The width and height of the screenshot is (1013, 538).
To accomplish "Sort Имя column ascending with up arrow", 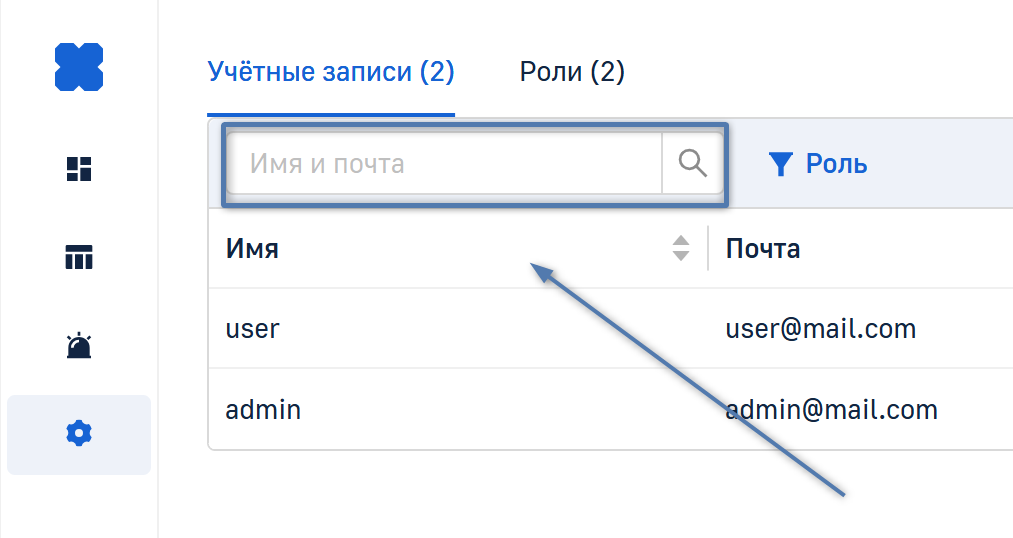I will pos(681,241).
